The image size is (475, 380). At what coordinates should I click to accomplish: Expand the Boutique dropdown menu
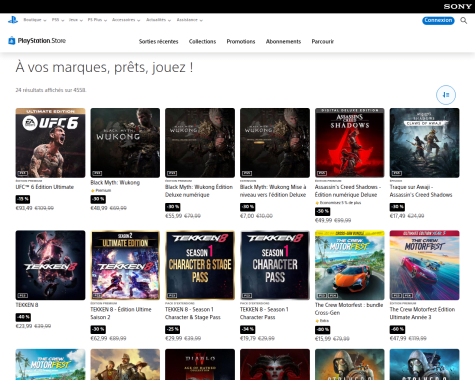coord(35,20)
